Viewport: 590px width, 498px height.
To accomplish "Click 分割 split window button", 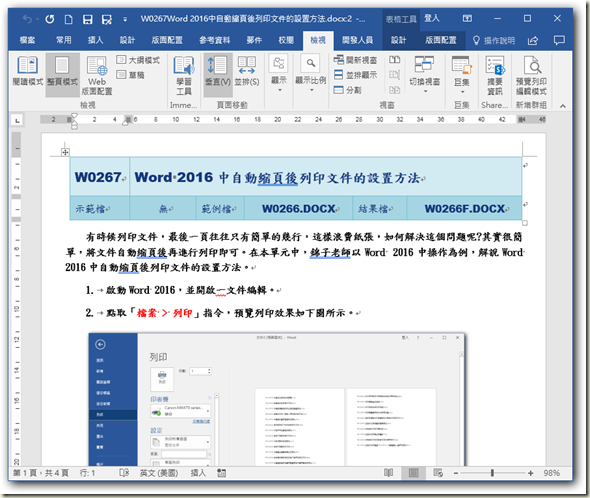I will click(x=348, y=90).
